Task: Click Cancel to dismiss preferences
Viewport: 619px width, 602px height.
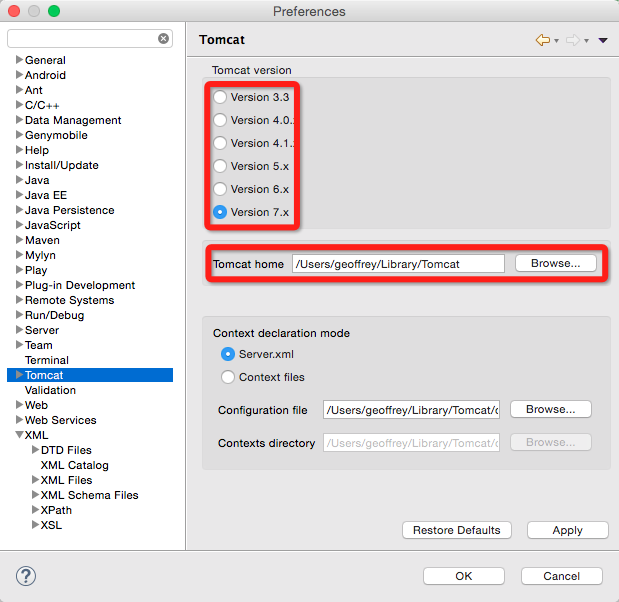Action: pos(562,576)
